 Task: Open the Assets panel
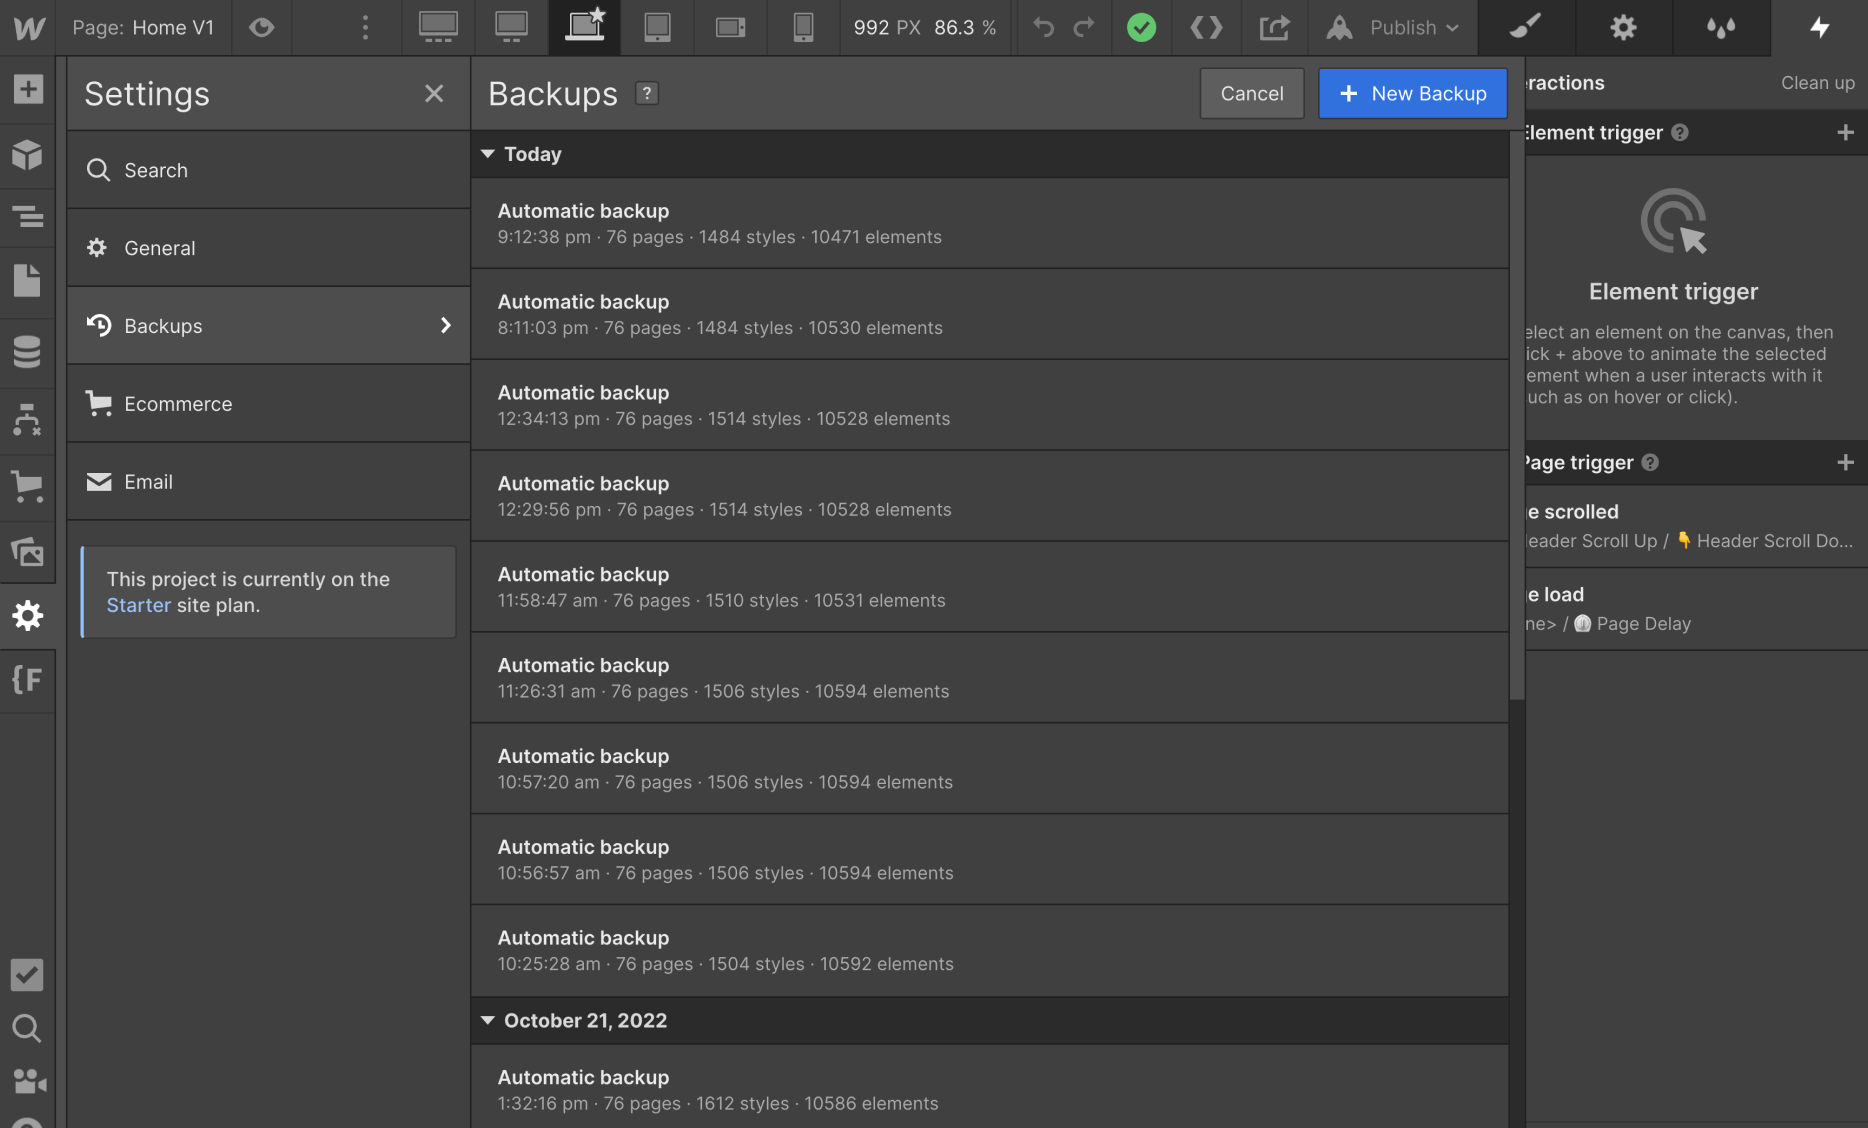pyautogui.click(x=28, y=551)
